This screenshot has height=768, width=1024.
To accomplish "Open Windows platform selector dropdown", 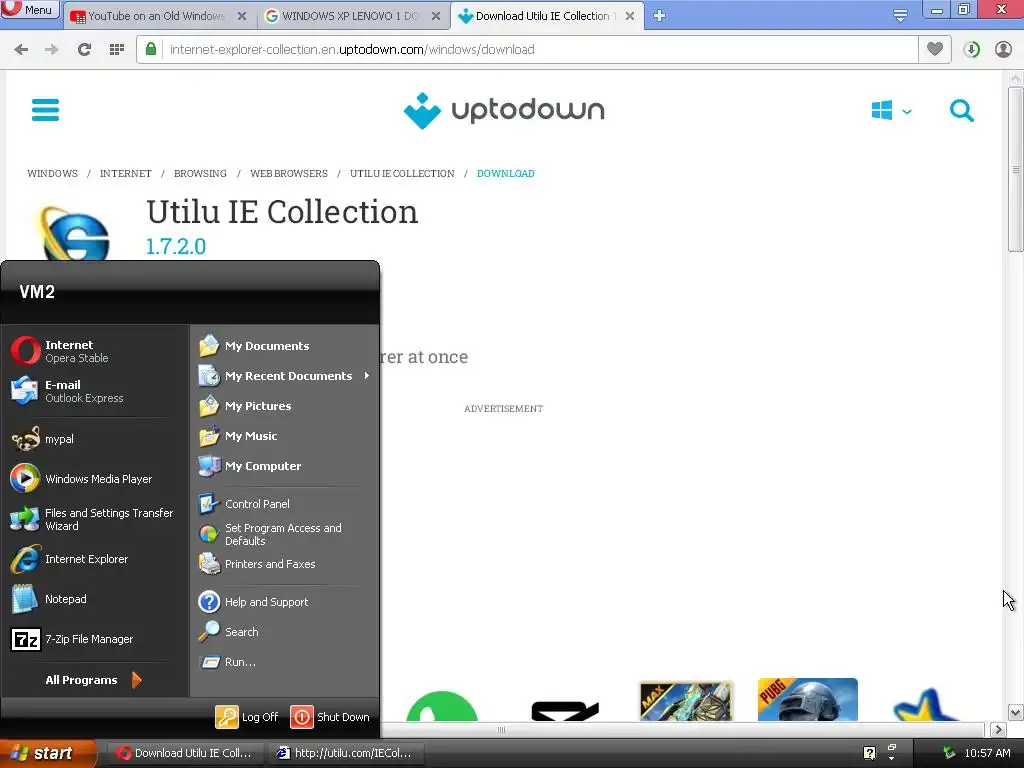I will pos(891,110).
